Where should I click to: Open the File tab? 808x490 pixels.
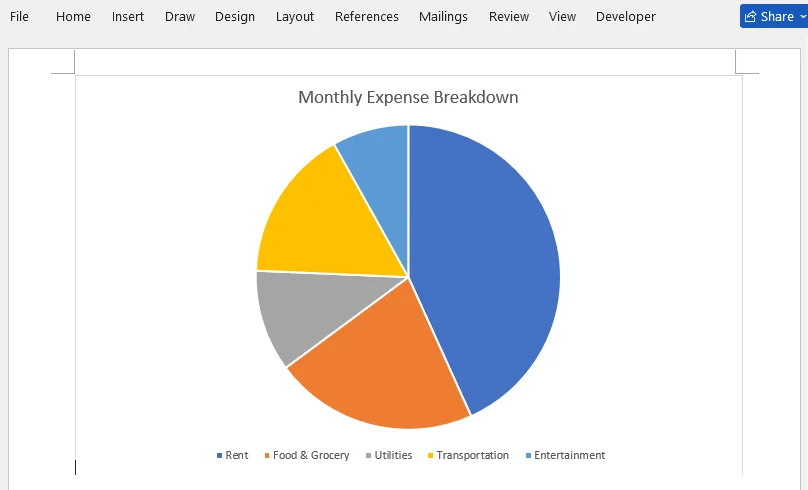click(x=19, y=16)
